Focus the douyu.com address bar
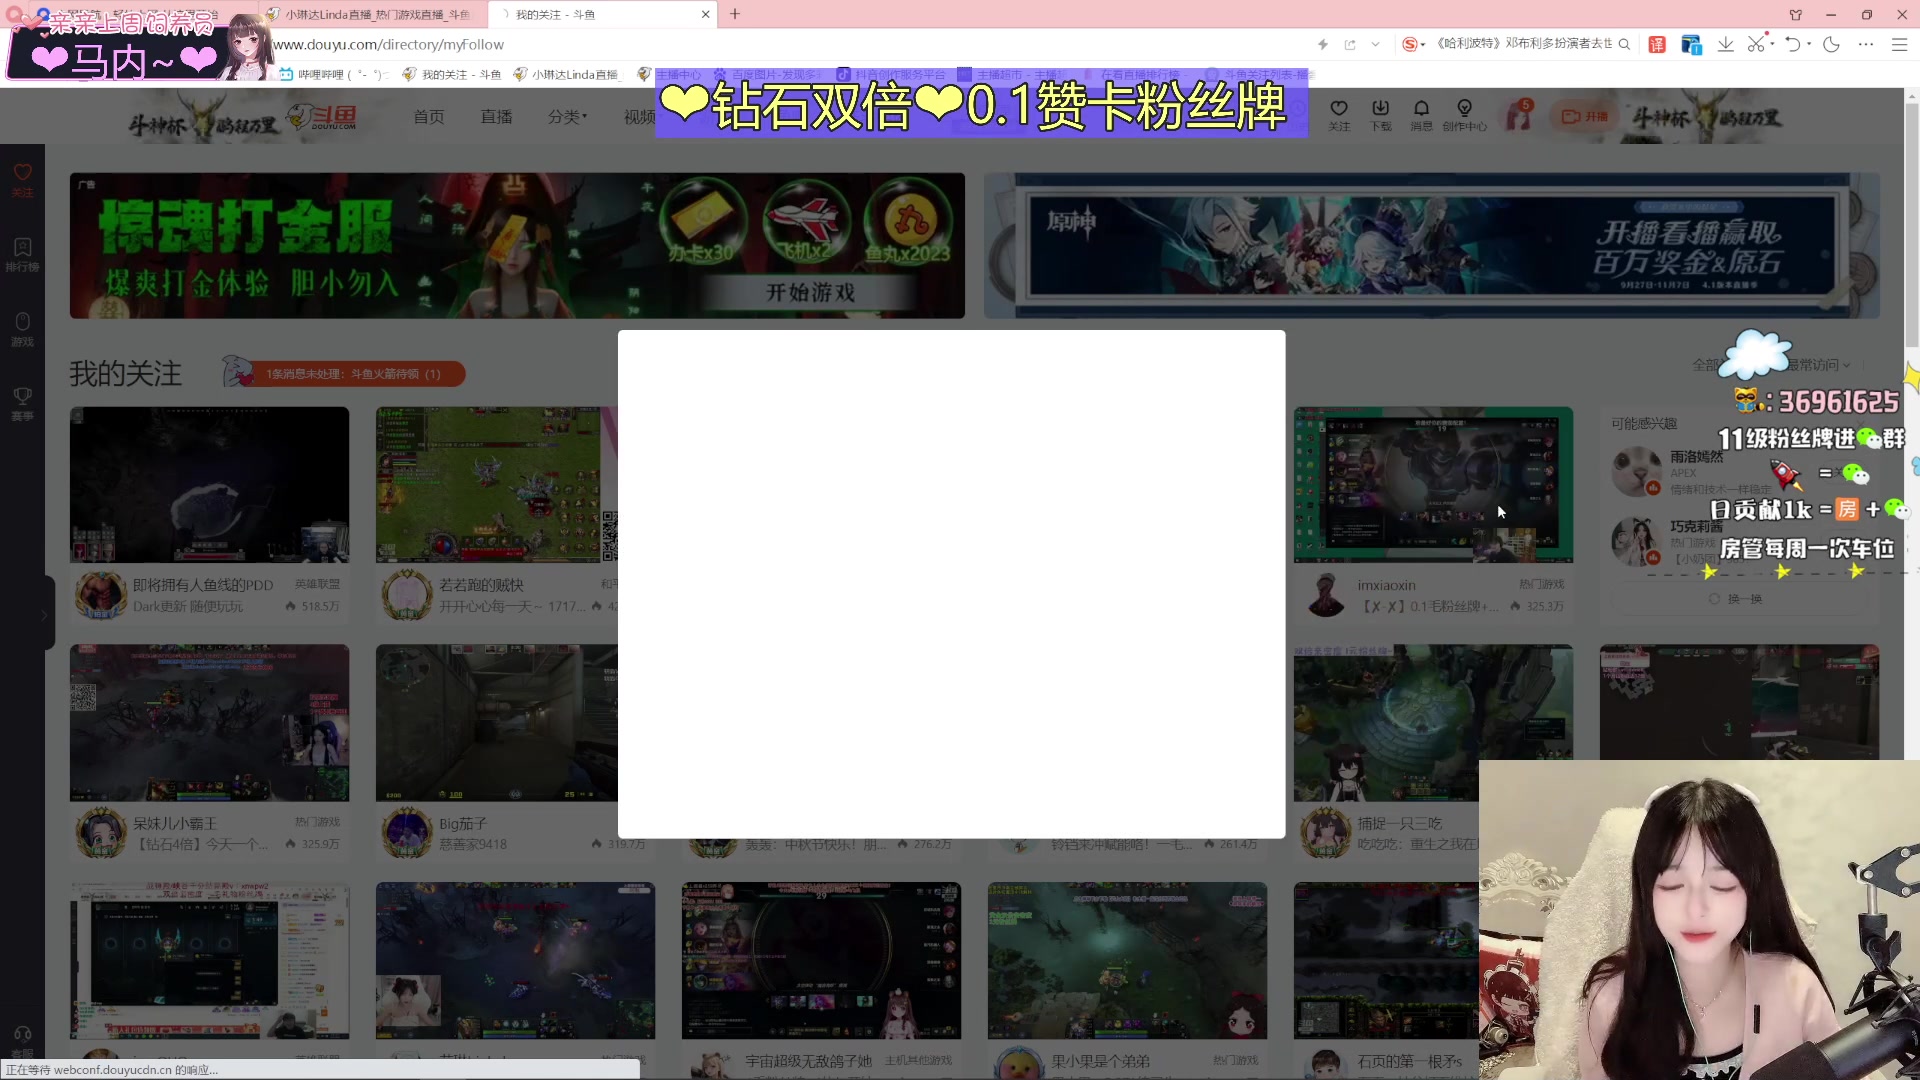This screenshot has width=1920, height=1080. click(780, 44)
